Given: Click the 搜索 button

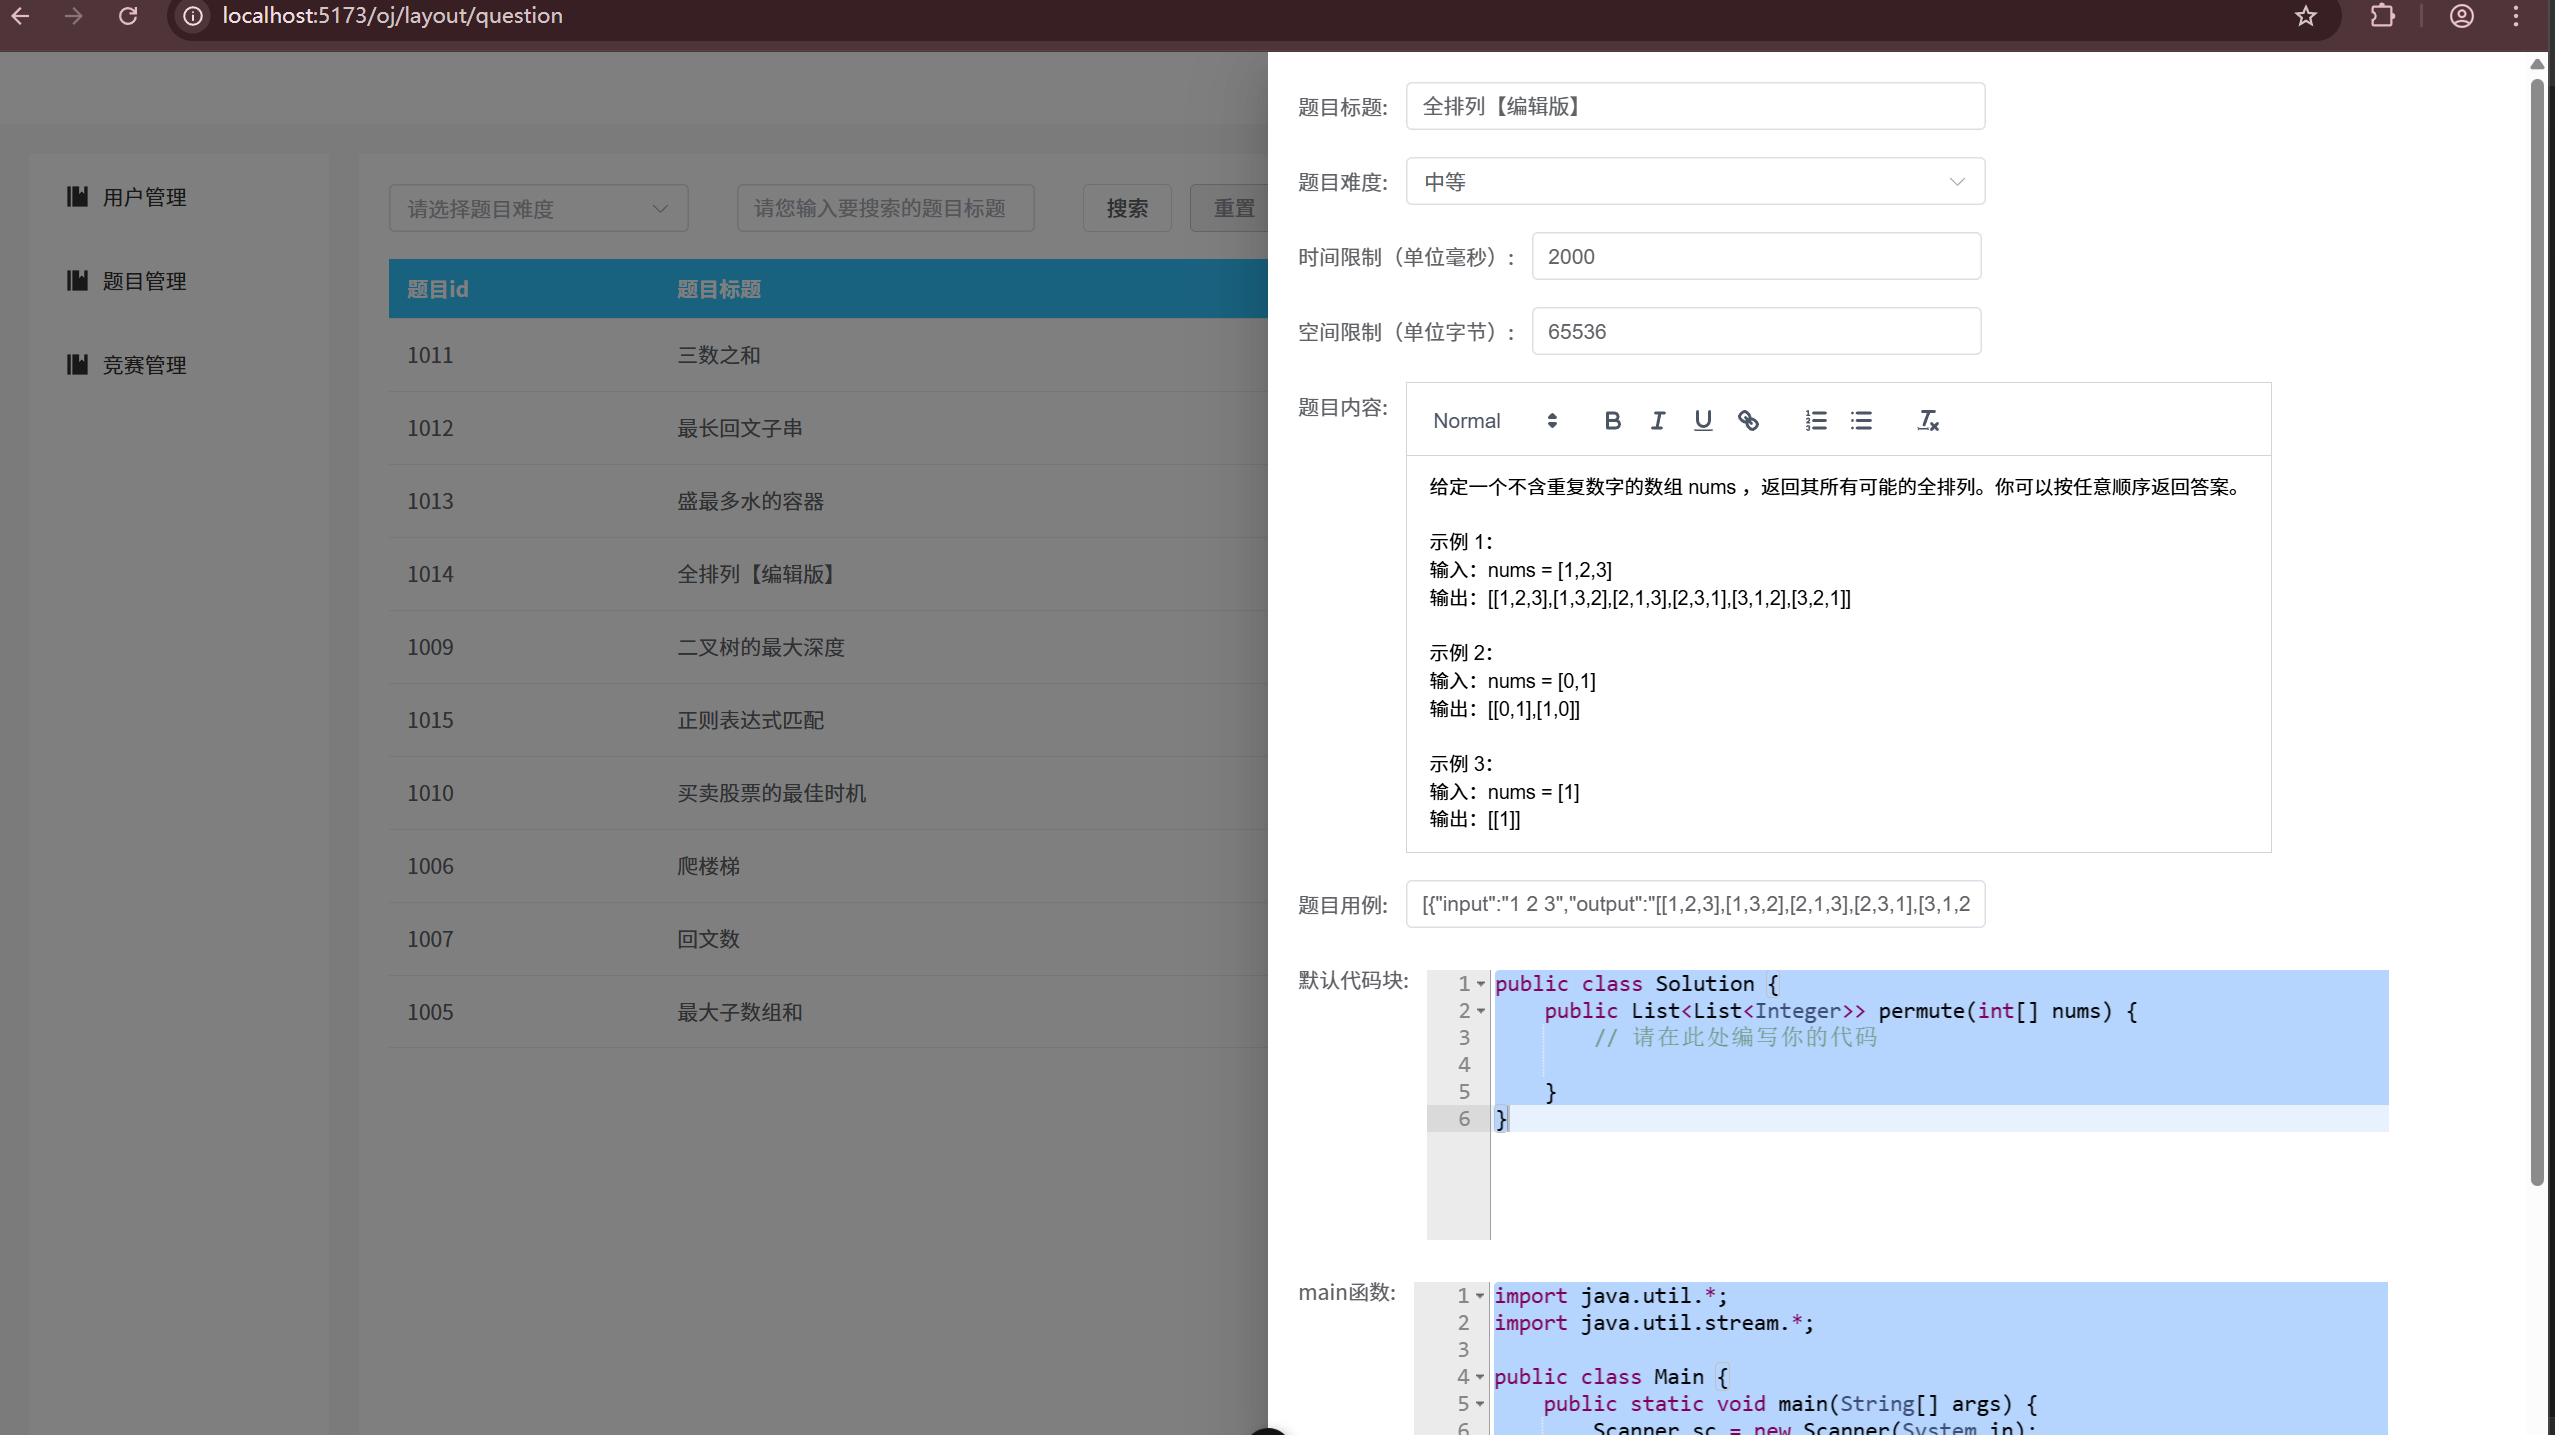Looking at the screenshot, I should [1126, 207].
